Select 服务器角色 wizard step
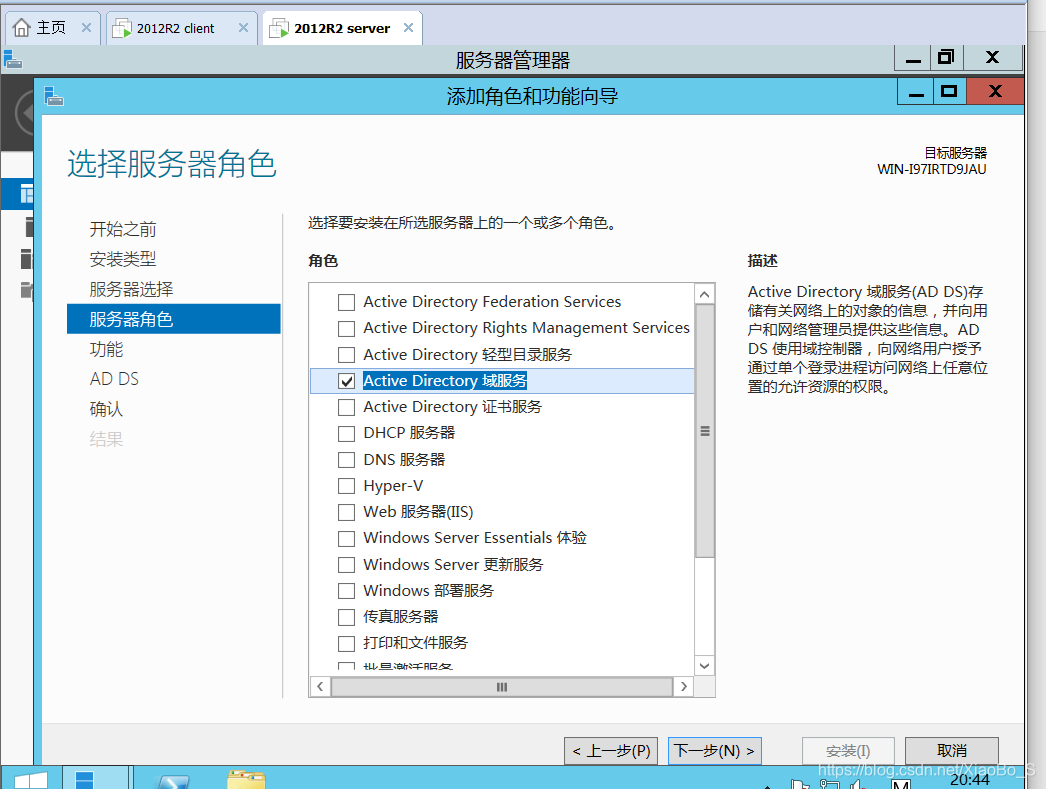 coord(173,319)
